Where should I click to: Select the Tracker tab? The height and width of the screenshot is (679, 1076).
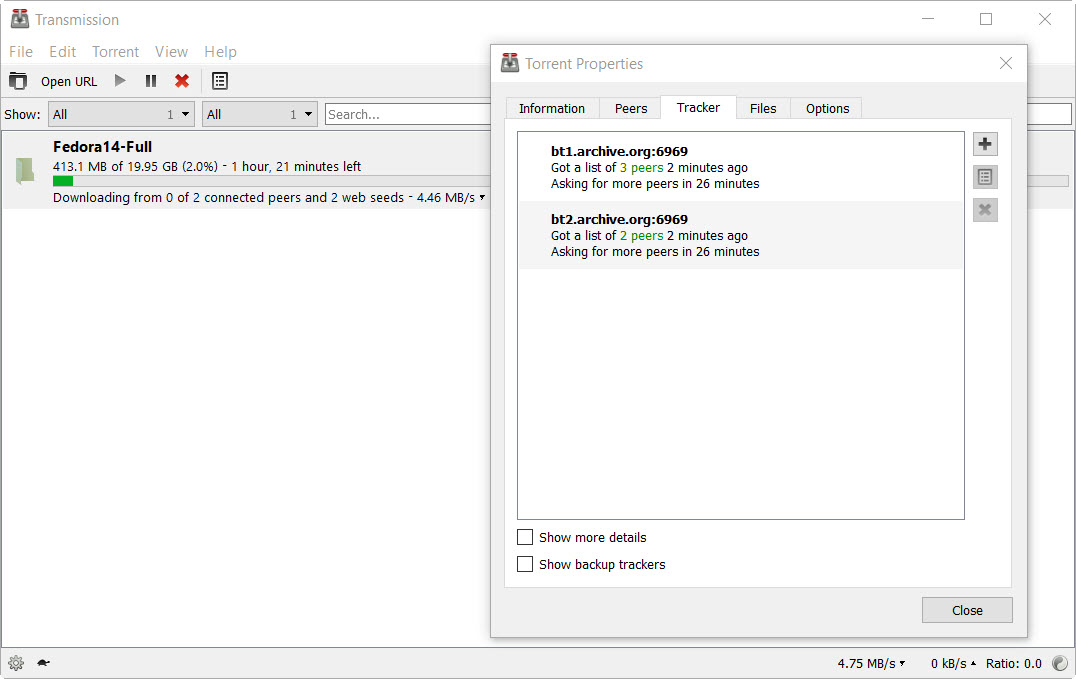pyautogui.click(x=698, y=107)
